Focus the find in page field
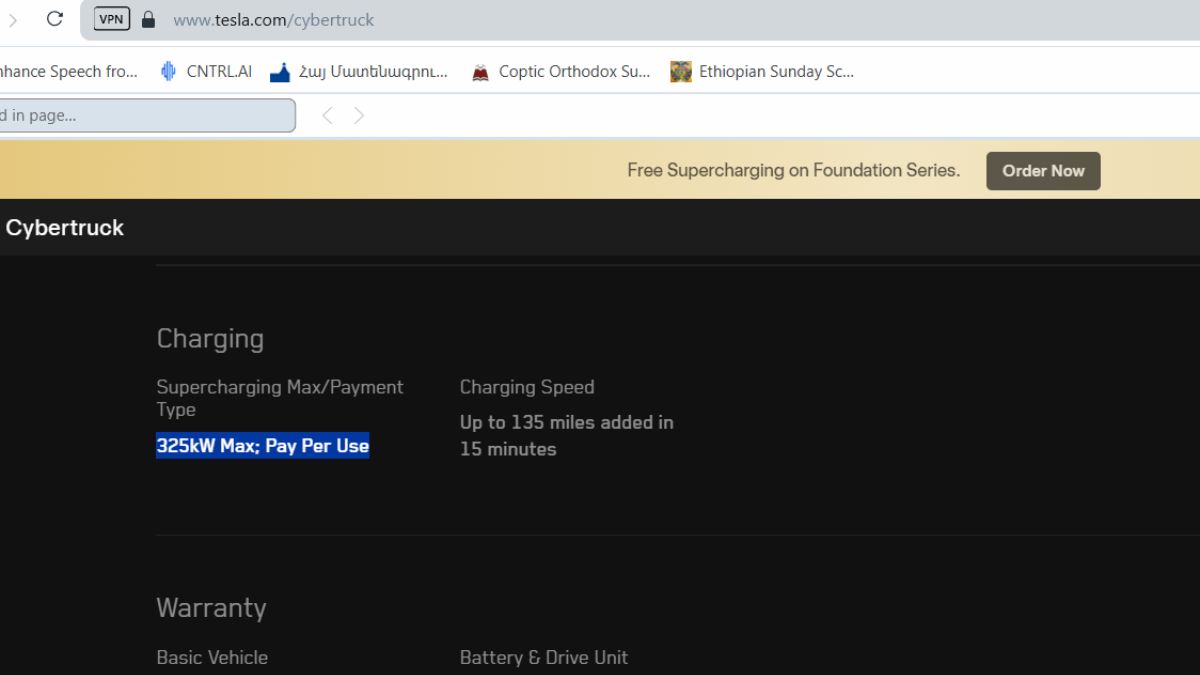 pyautogui.click(x=145, y=116)
